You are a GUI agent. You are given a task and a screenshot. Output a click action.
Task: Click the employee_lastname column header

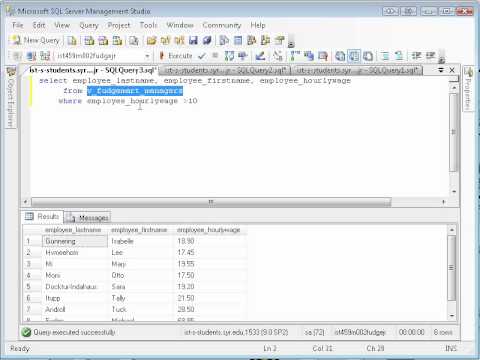(73, 230)
